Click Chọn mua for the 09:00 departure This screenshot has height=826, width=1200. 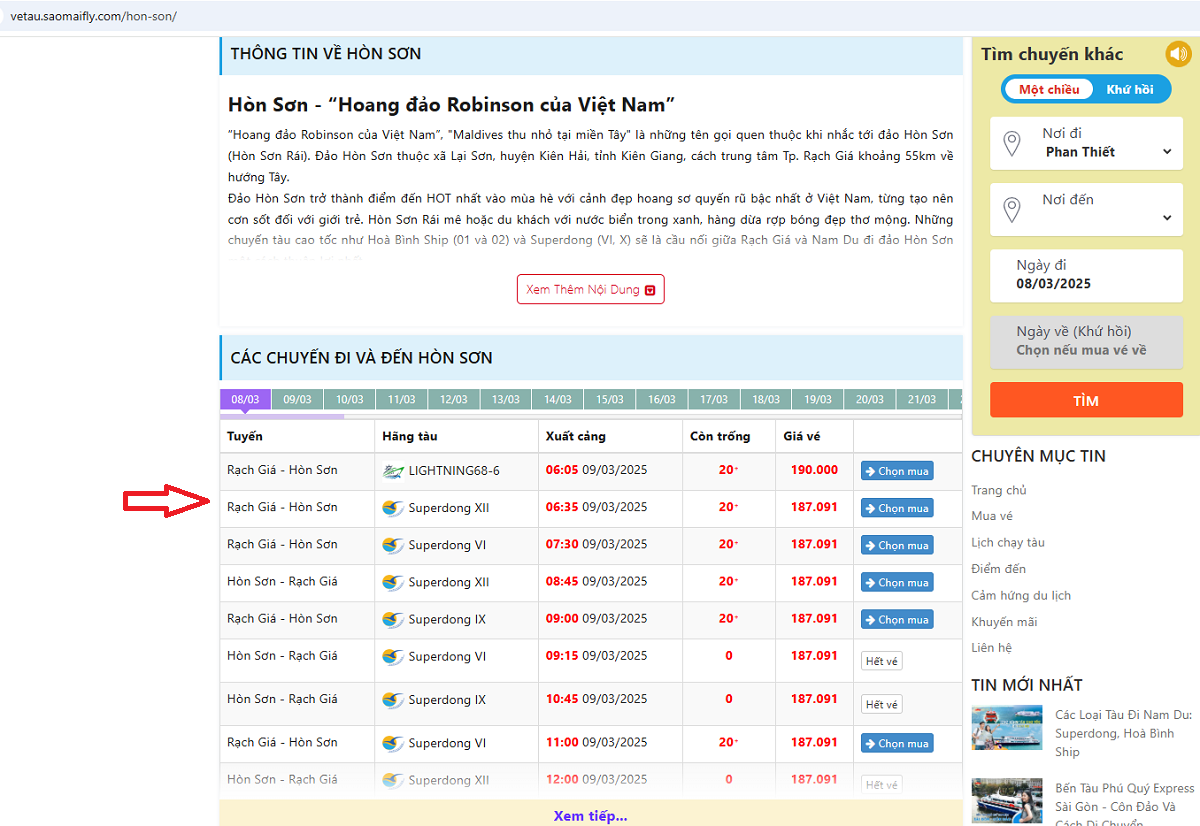[x=897, y=619]
